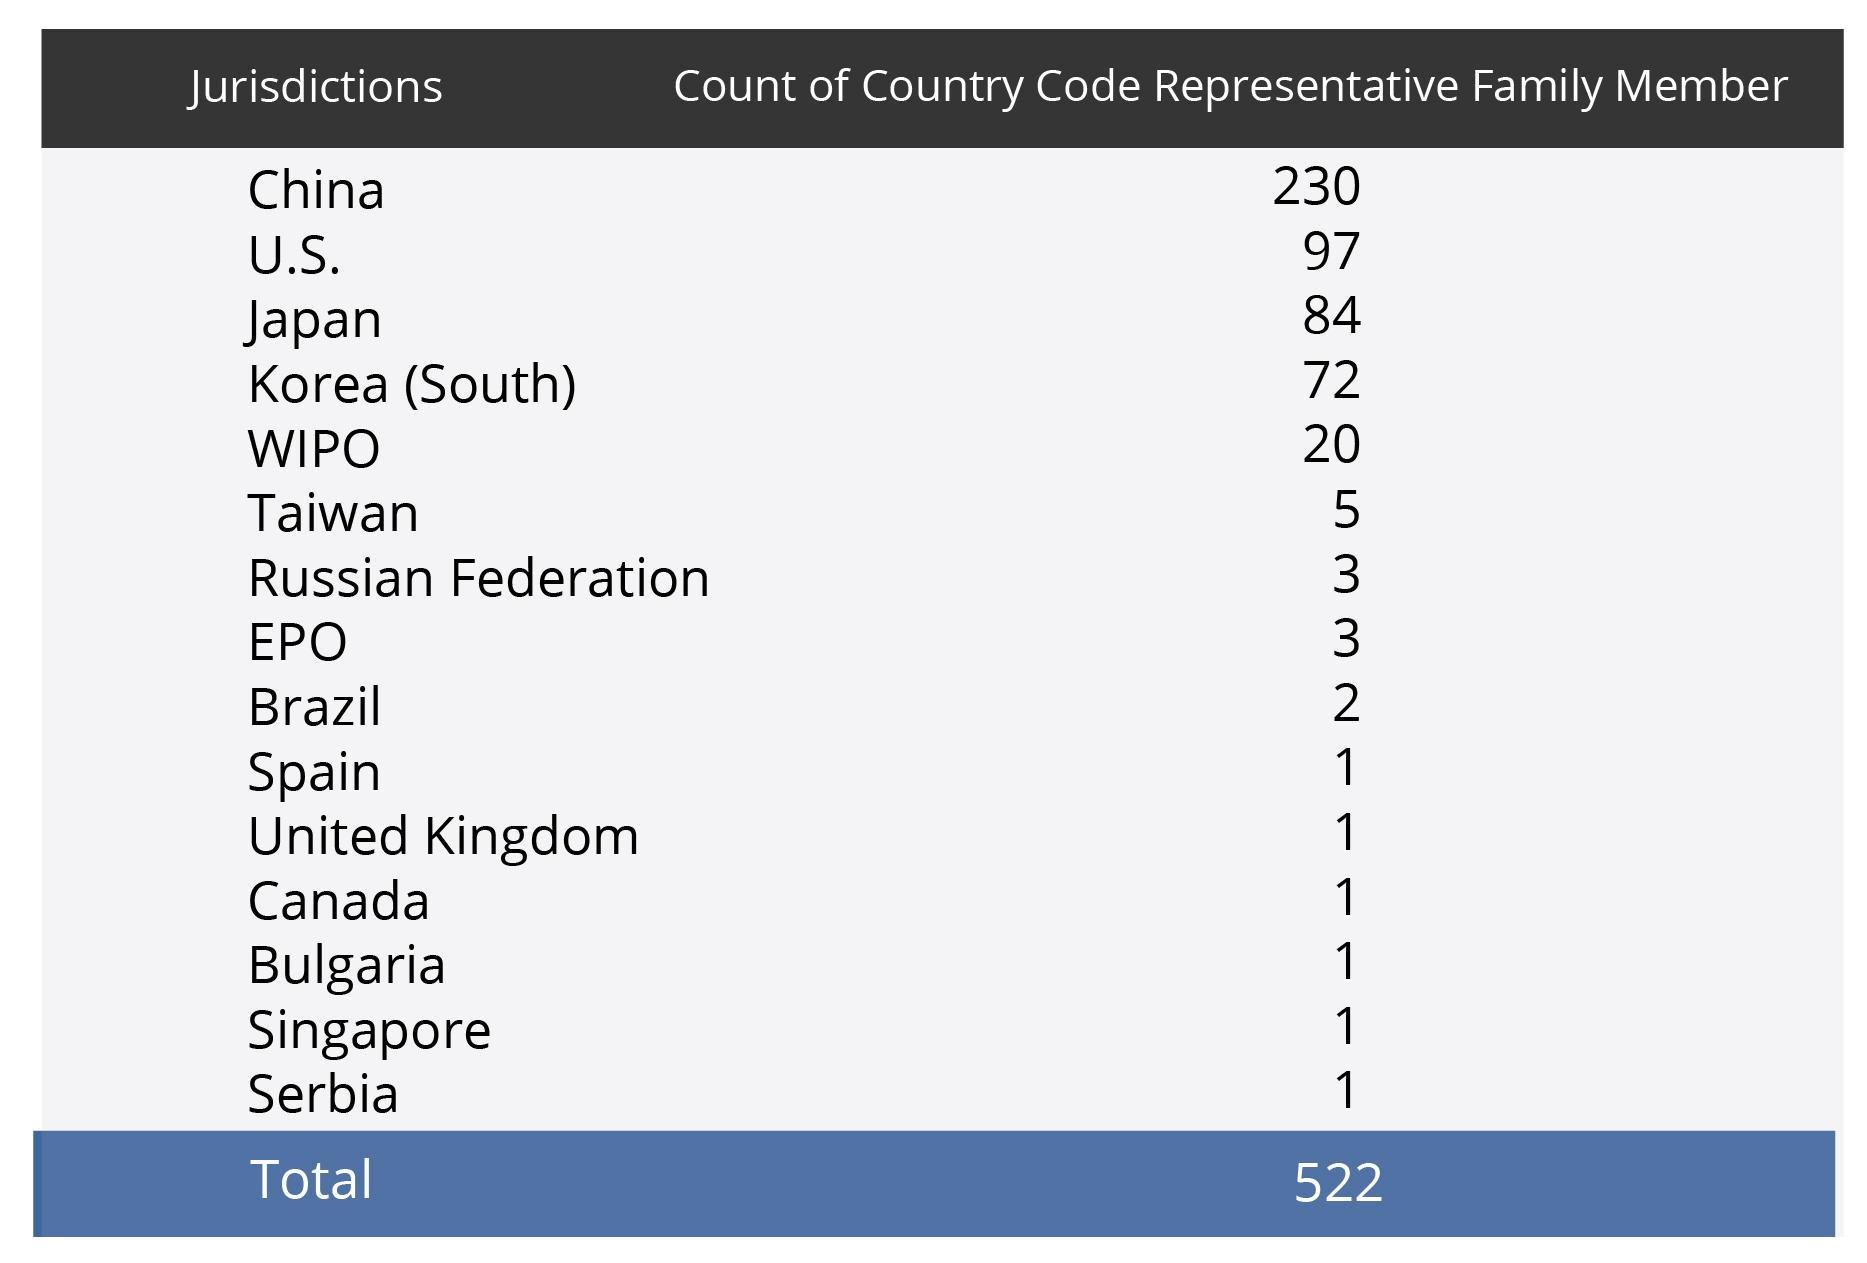Click the Count of Country Code header
Screen dimensions: 1867x1263
(x=1230, y=87)
